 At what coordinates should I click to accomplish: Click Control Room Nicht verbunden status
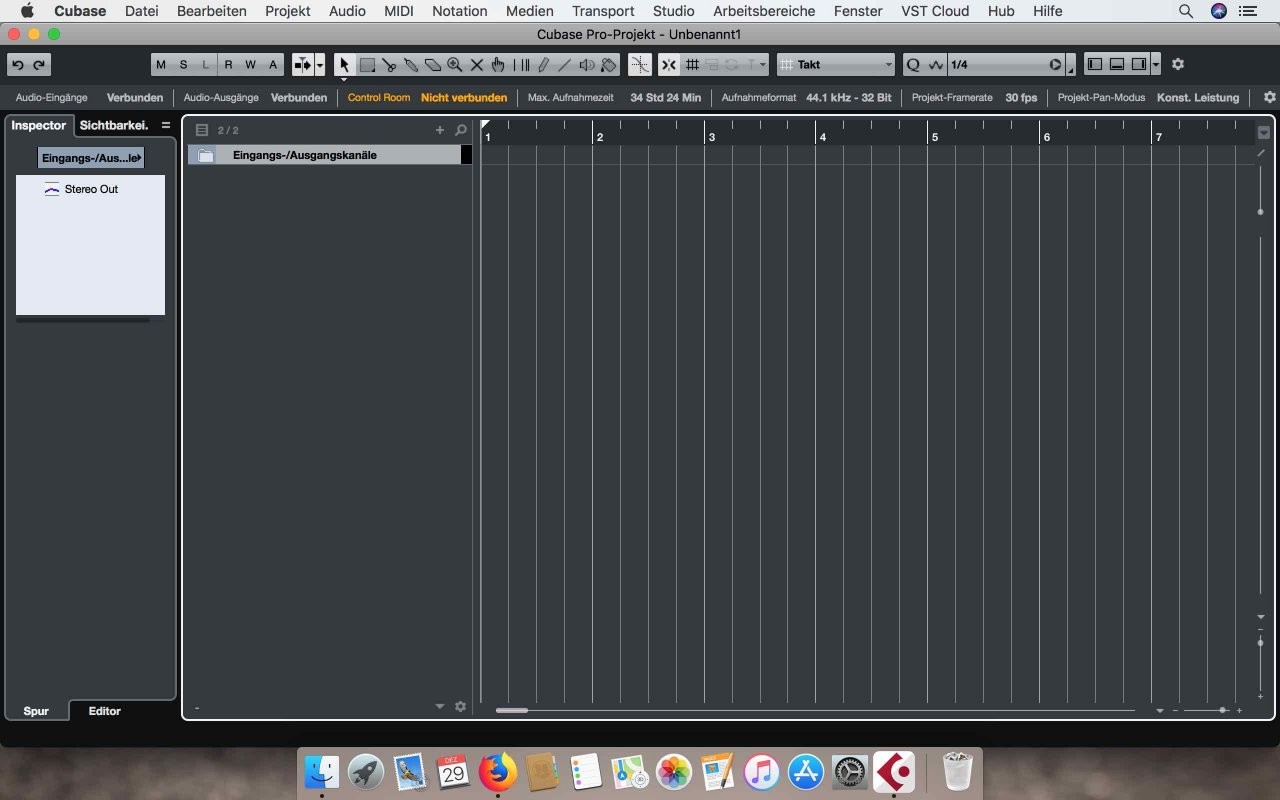[427, 98]
